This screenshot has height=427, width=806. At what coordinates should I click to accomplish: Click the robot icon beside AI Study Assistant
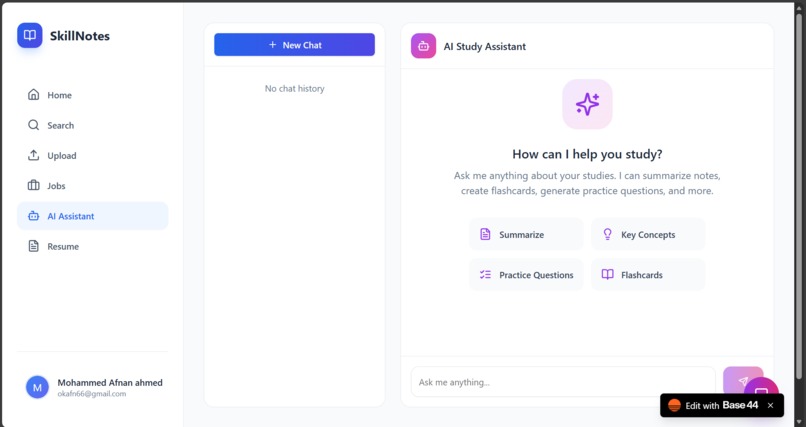424,46
